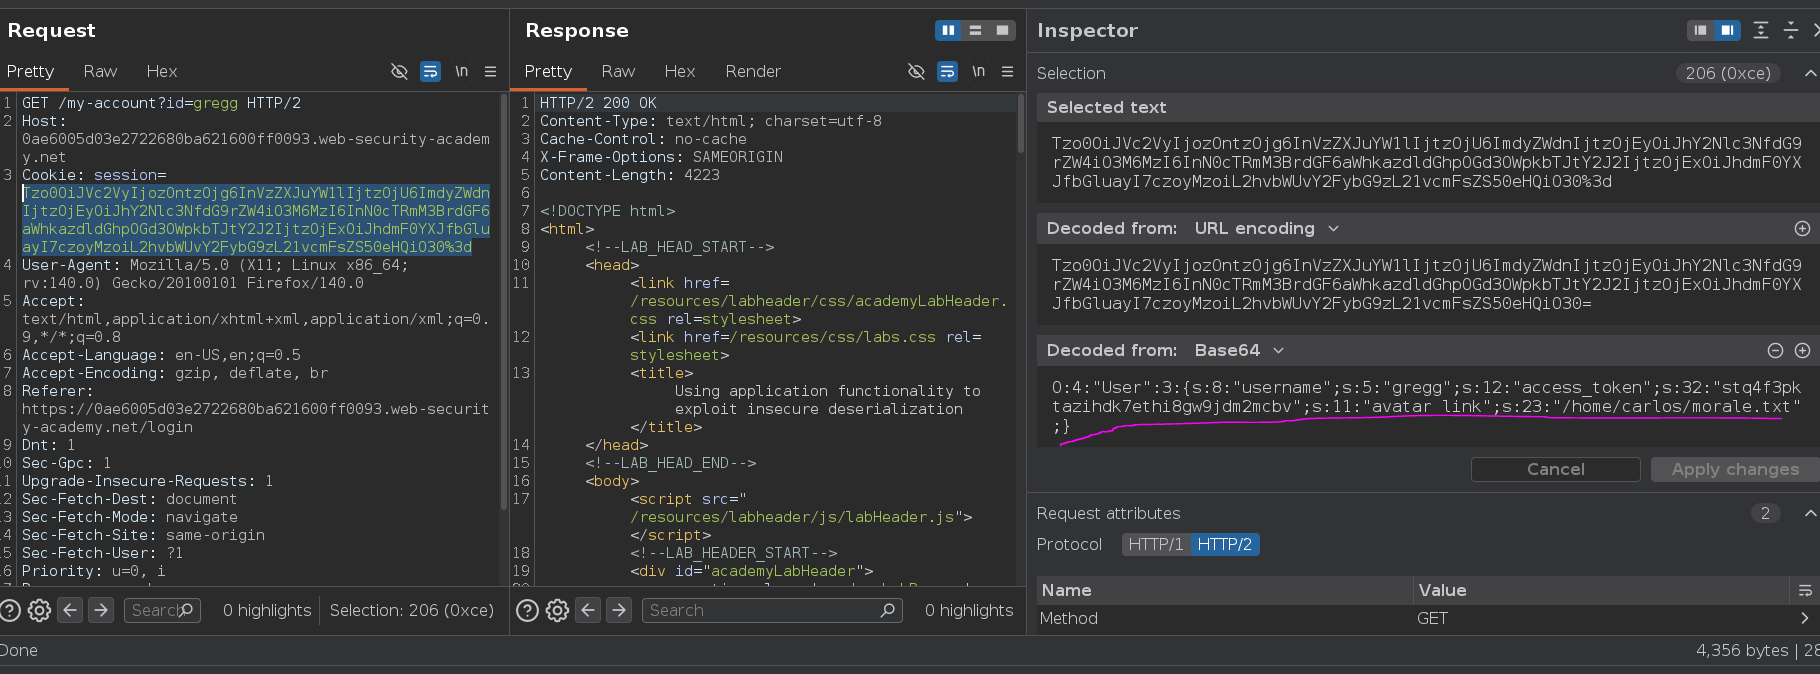Image resolution: width=1820 pixels, height=674 pixels.
Task: Expand all Inspector sections icon
Action: pyautogui.click(x=1761, y=30)
